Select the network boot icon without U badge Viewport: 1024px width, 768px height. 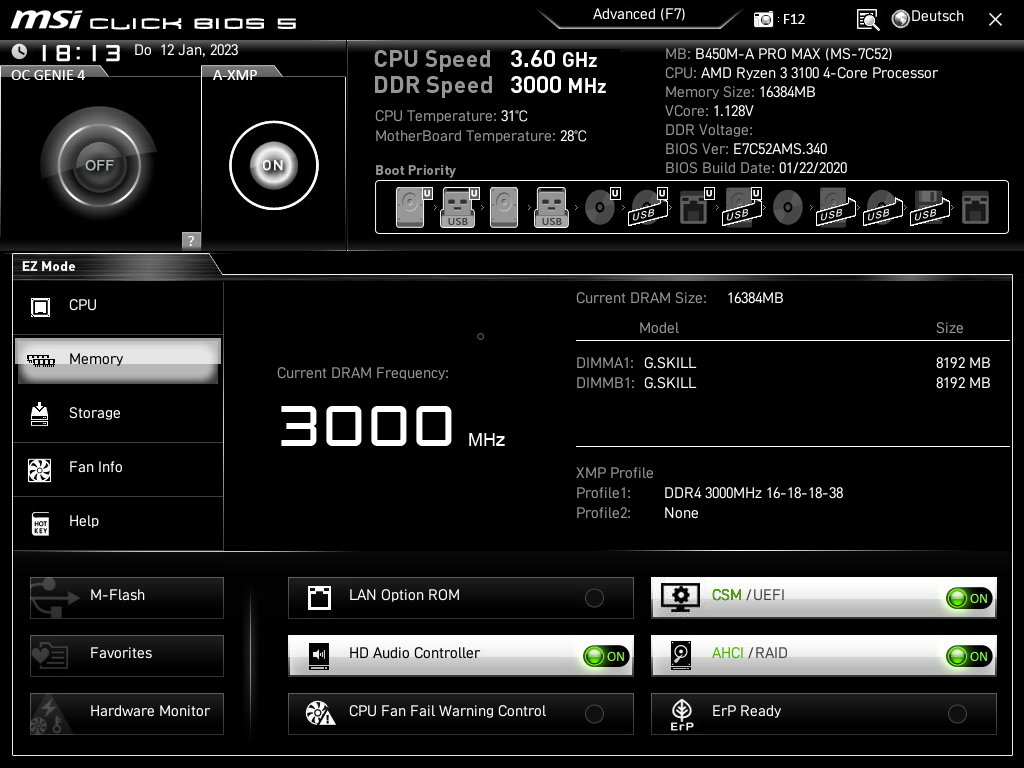[x=975, y=207]
